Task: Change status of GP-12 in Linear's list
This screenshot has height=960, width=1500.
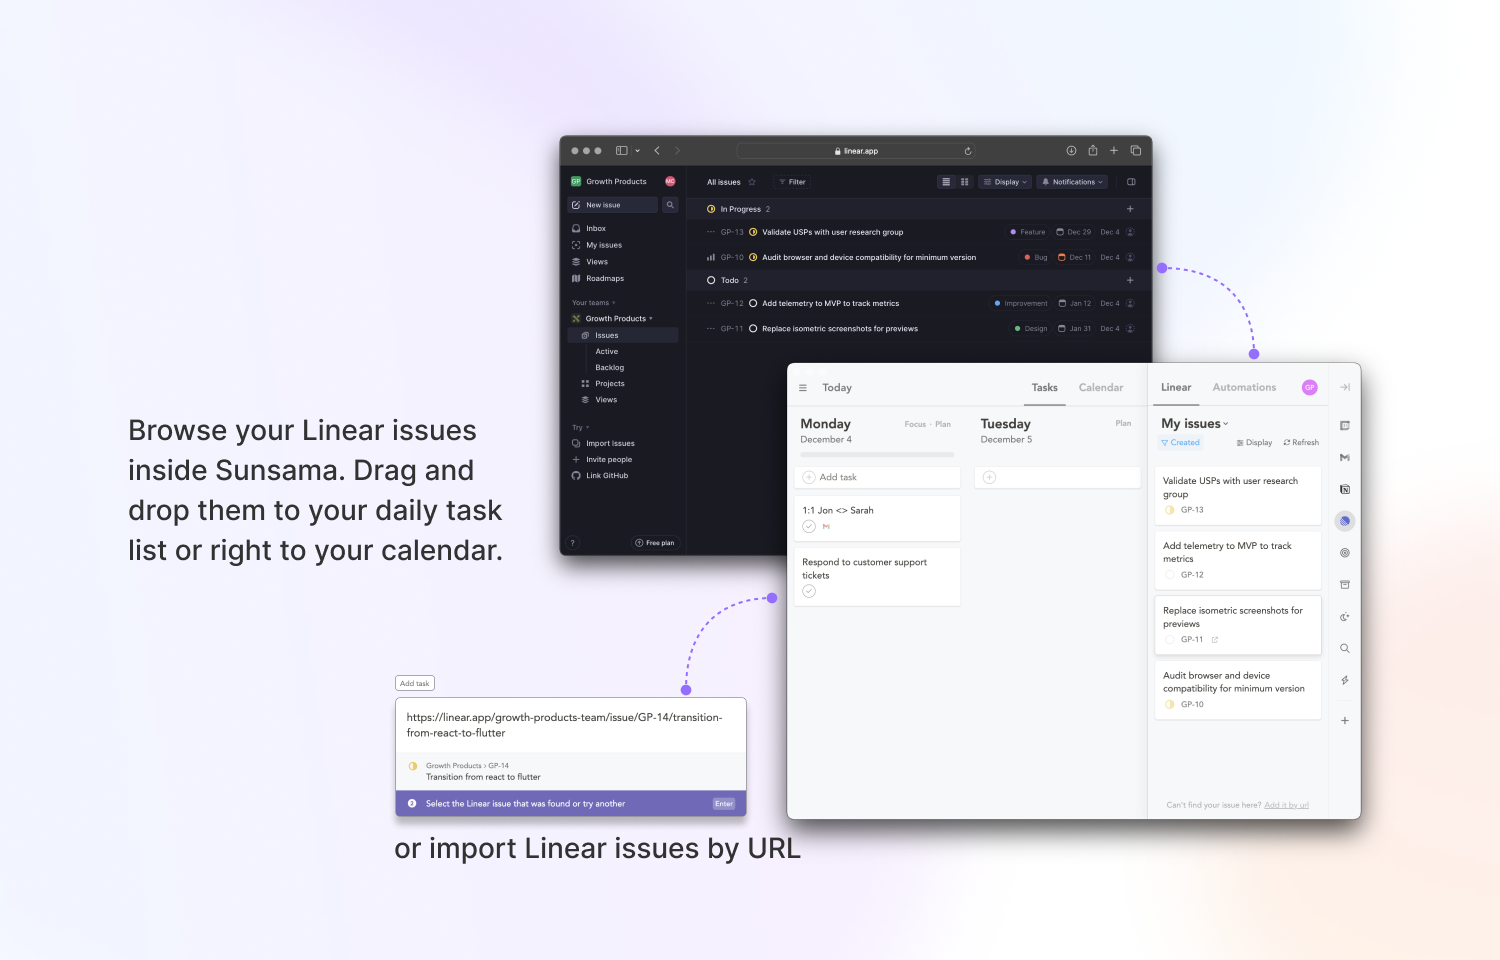Action: click(x=753, y=303)
